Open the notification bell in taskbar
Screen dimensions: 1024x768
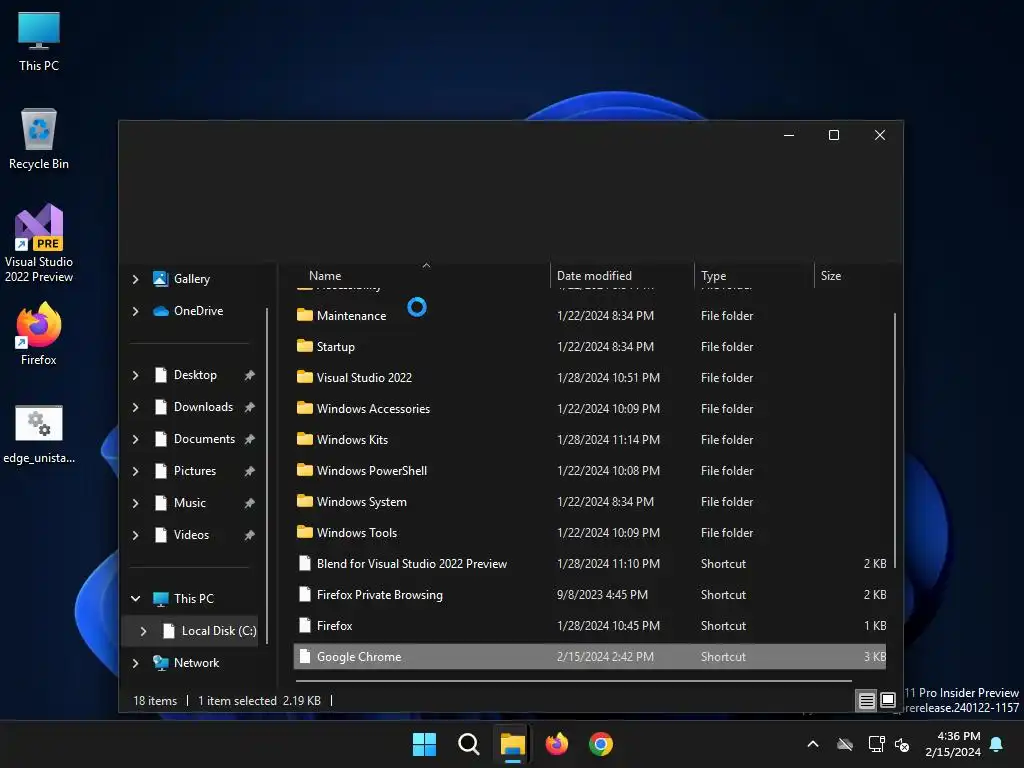click(997, 744)
